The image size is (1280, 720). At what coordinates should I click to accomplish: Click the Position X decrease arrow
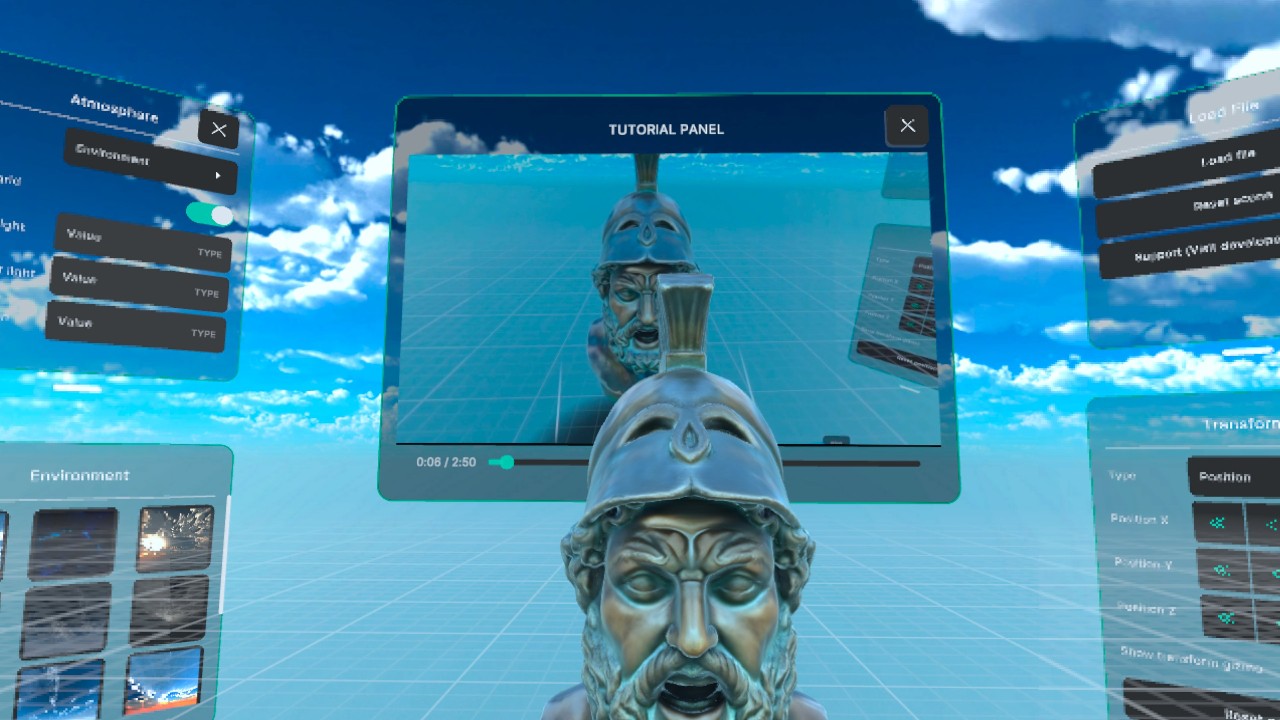point(1218,523)
